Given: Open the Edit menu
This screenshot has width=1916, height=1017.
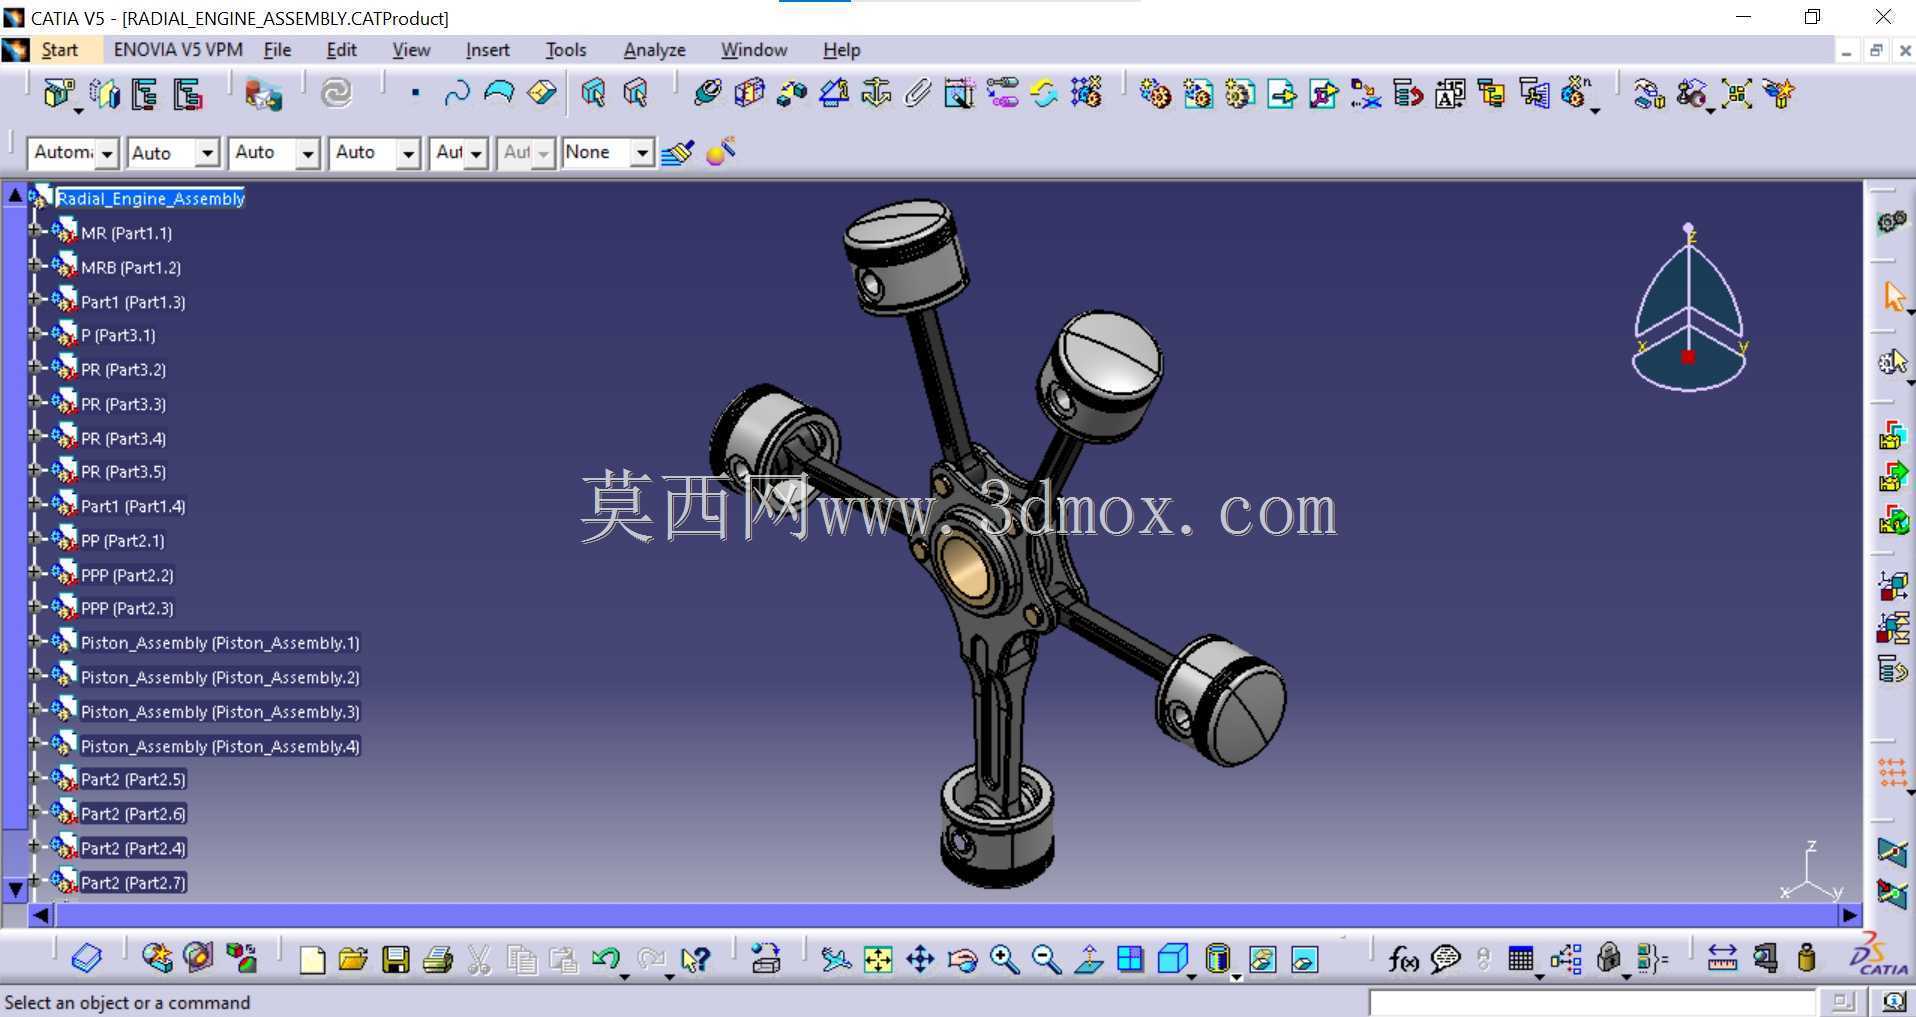Looking at the screenshot, I should [341, 50].
